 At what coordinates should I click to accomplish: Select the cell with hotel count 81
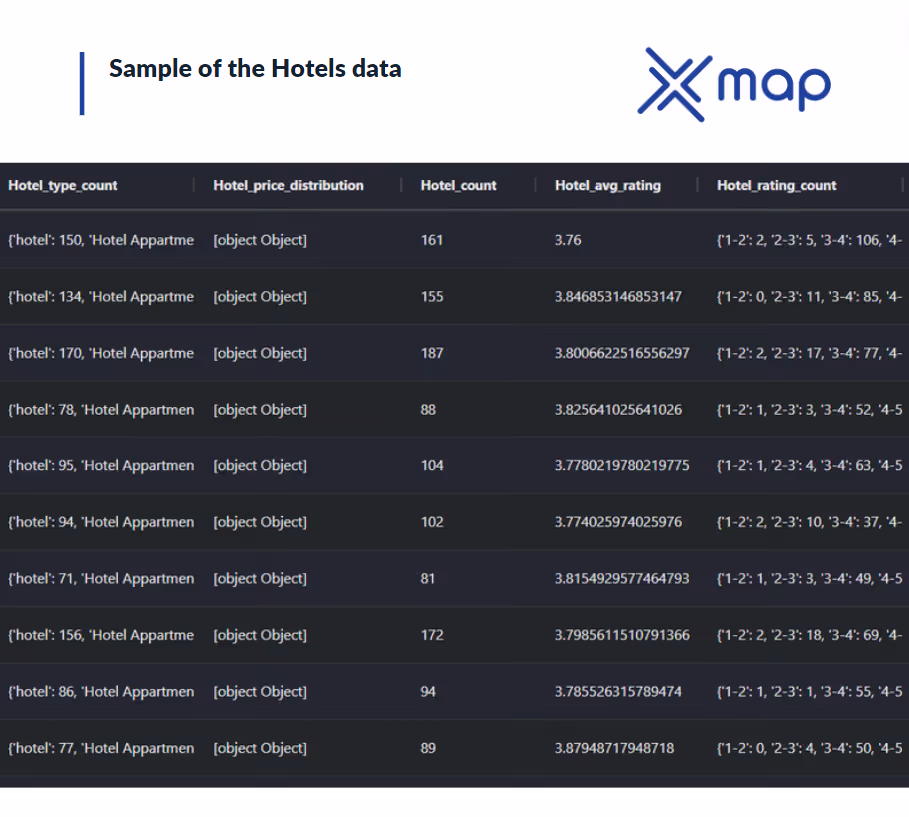coord(427,579)
